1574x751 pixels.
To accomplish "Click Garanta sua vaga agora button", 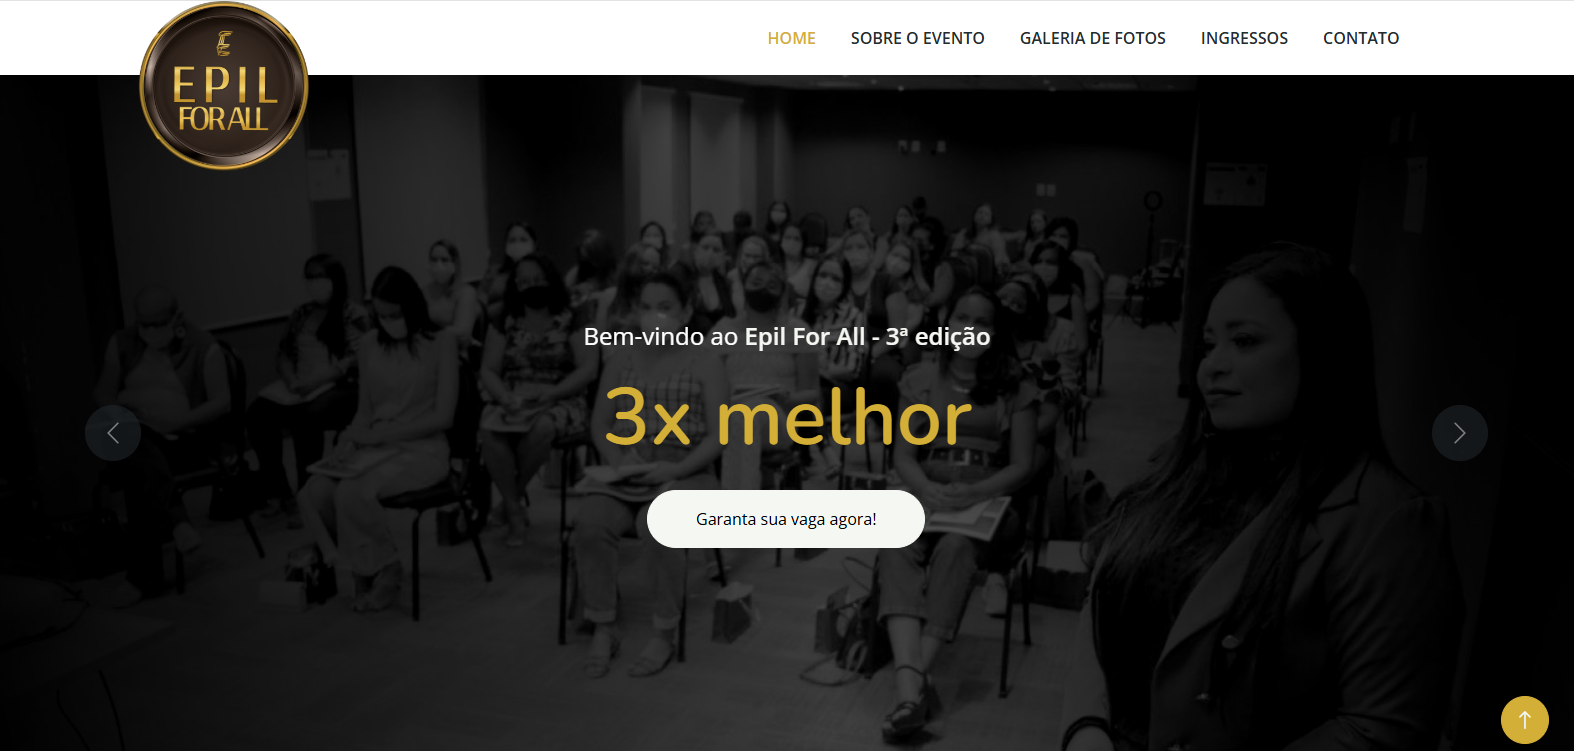I will coord(786,519).
